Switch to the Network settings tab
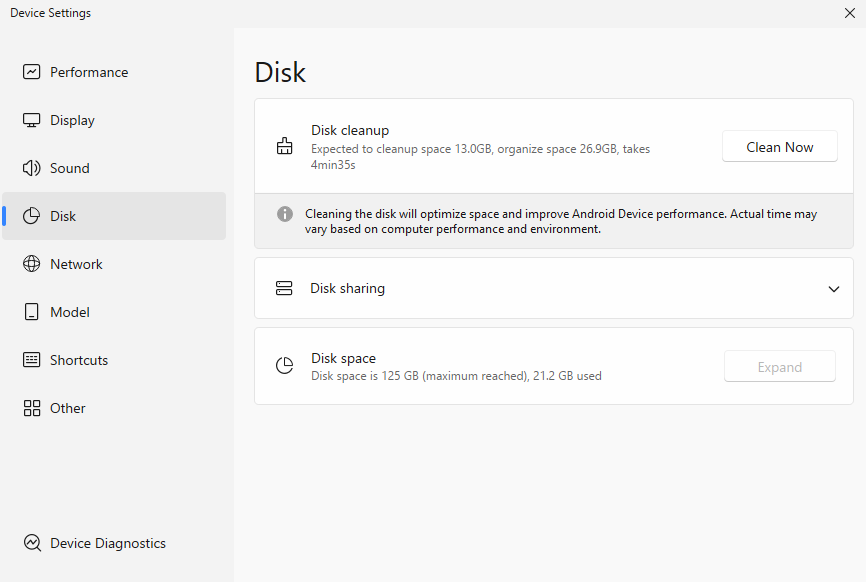Viewport: 866px width, 582px height. pos(77,264)
